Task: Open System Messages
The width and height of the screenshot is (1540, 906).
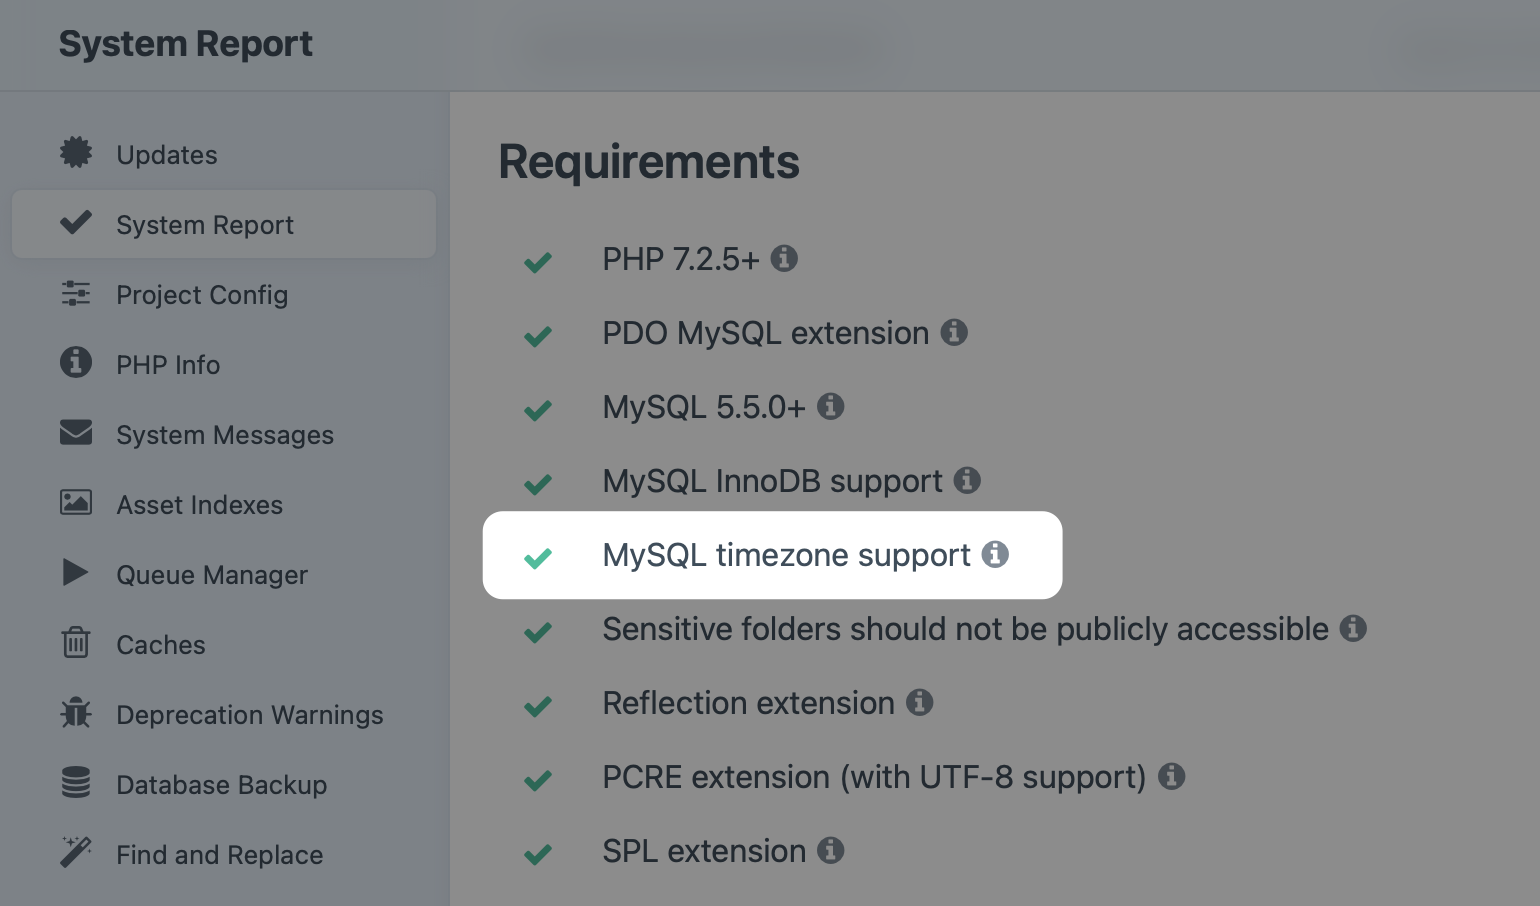Action: [224, 434]
